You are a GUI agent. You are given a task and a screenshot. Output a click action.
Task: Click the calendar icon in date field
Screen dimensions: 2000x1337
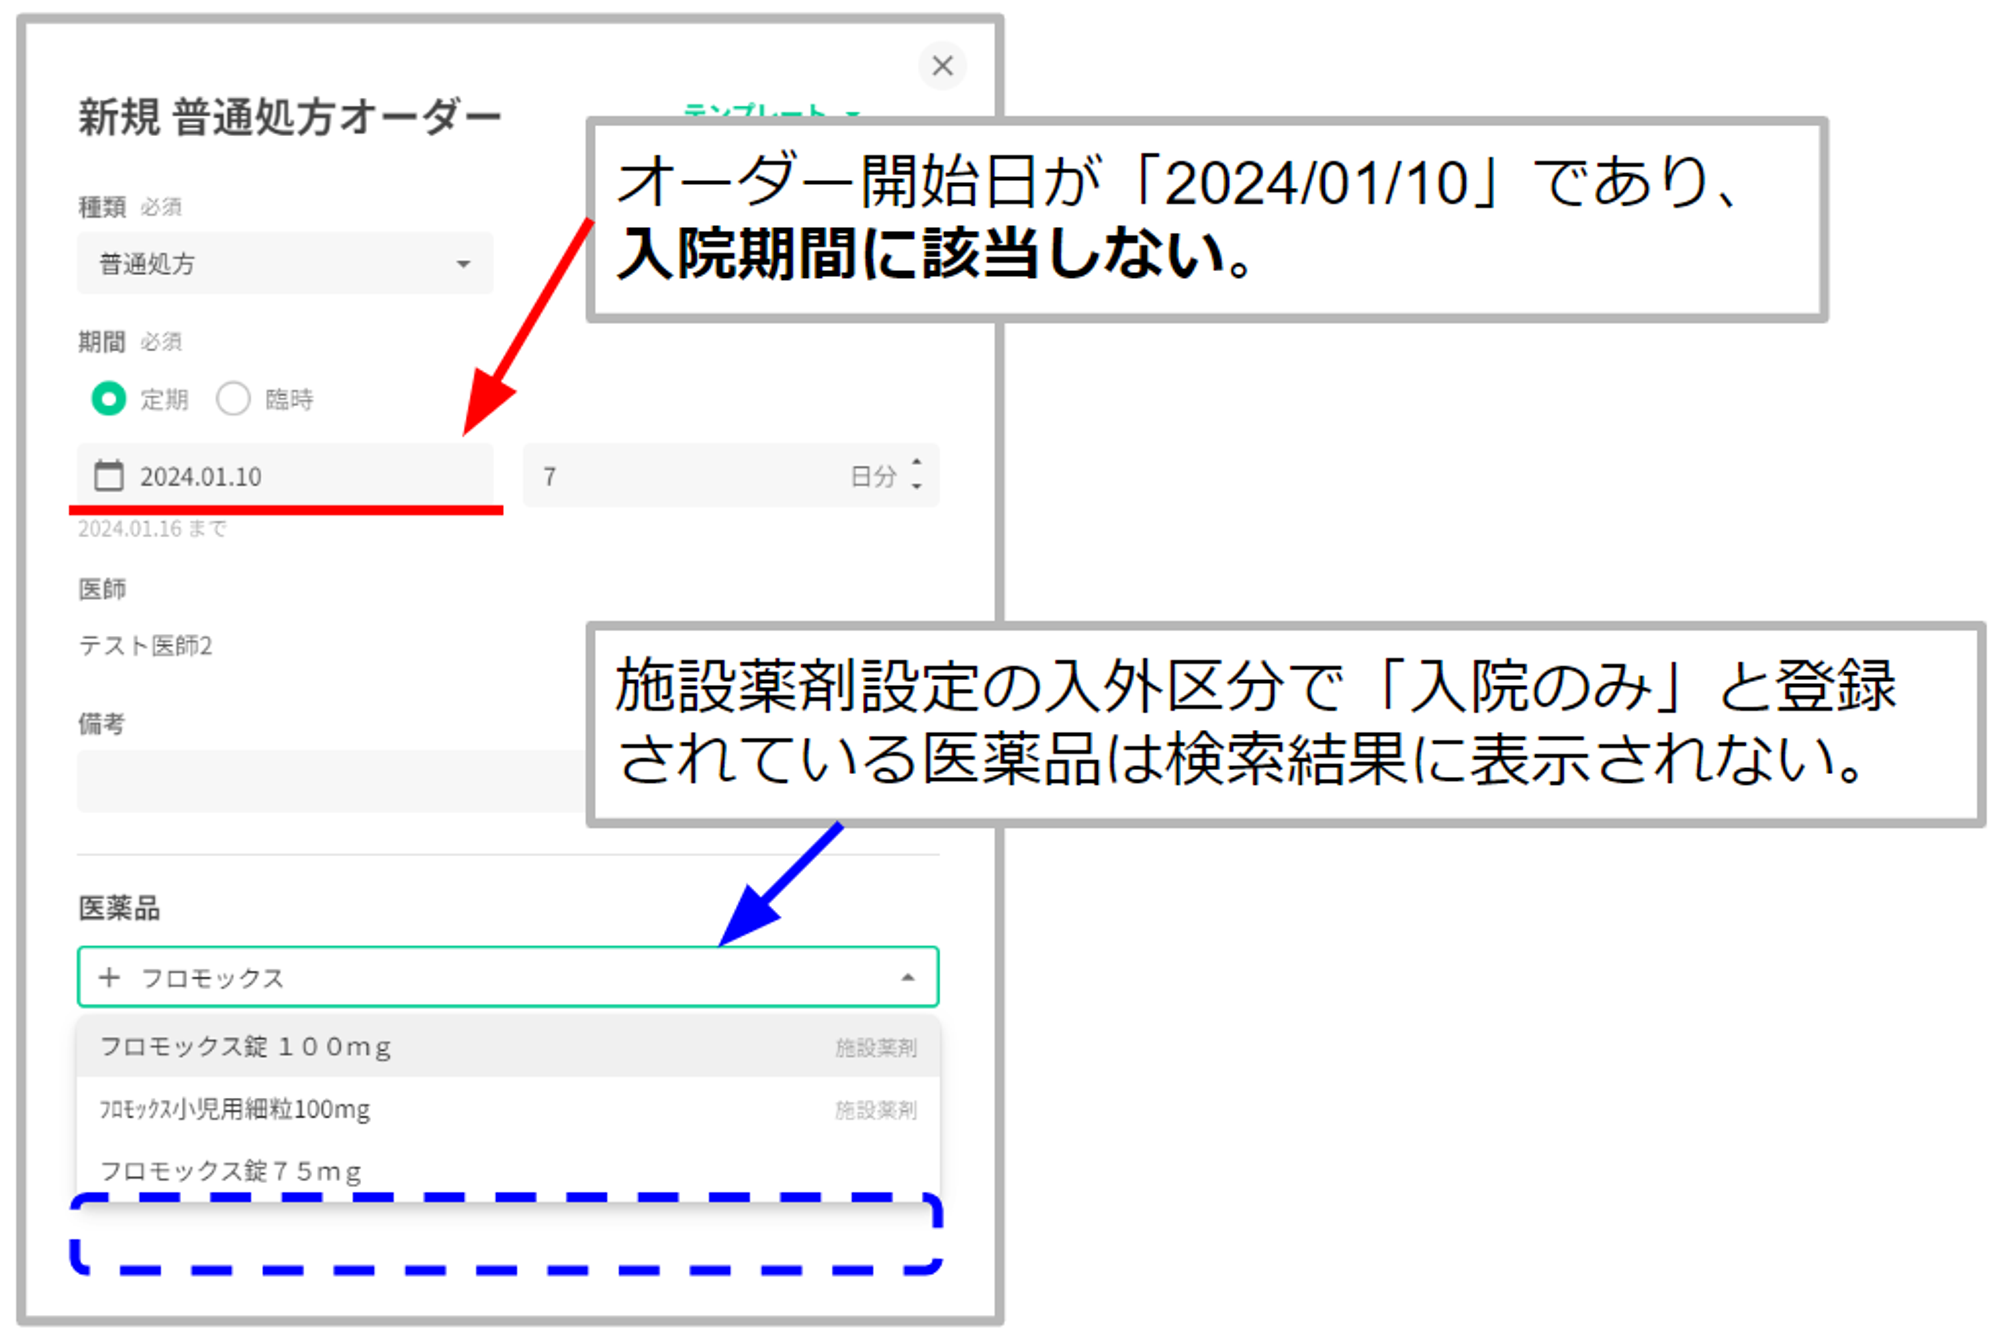108,476
